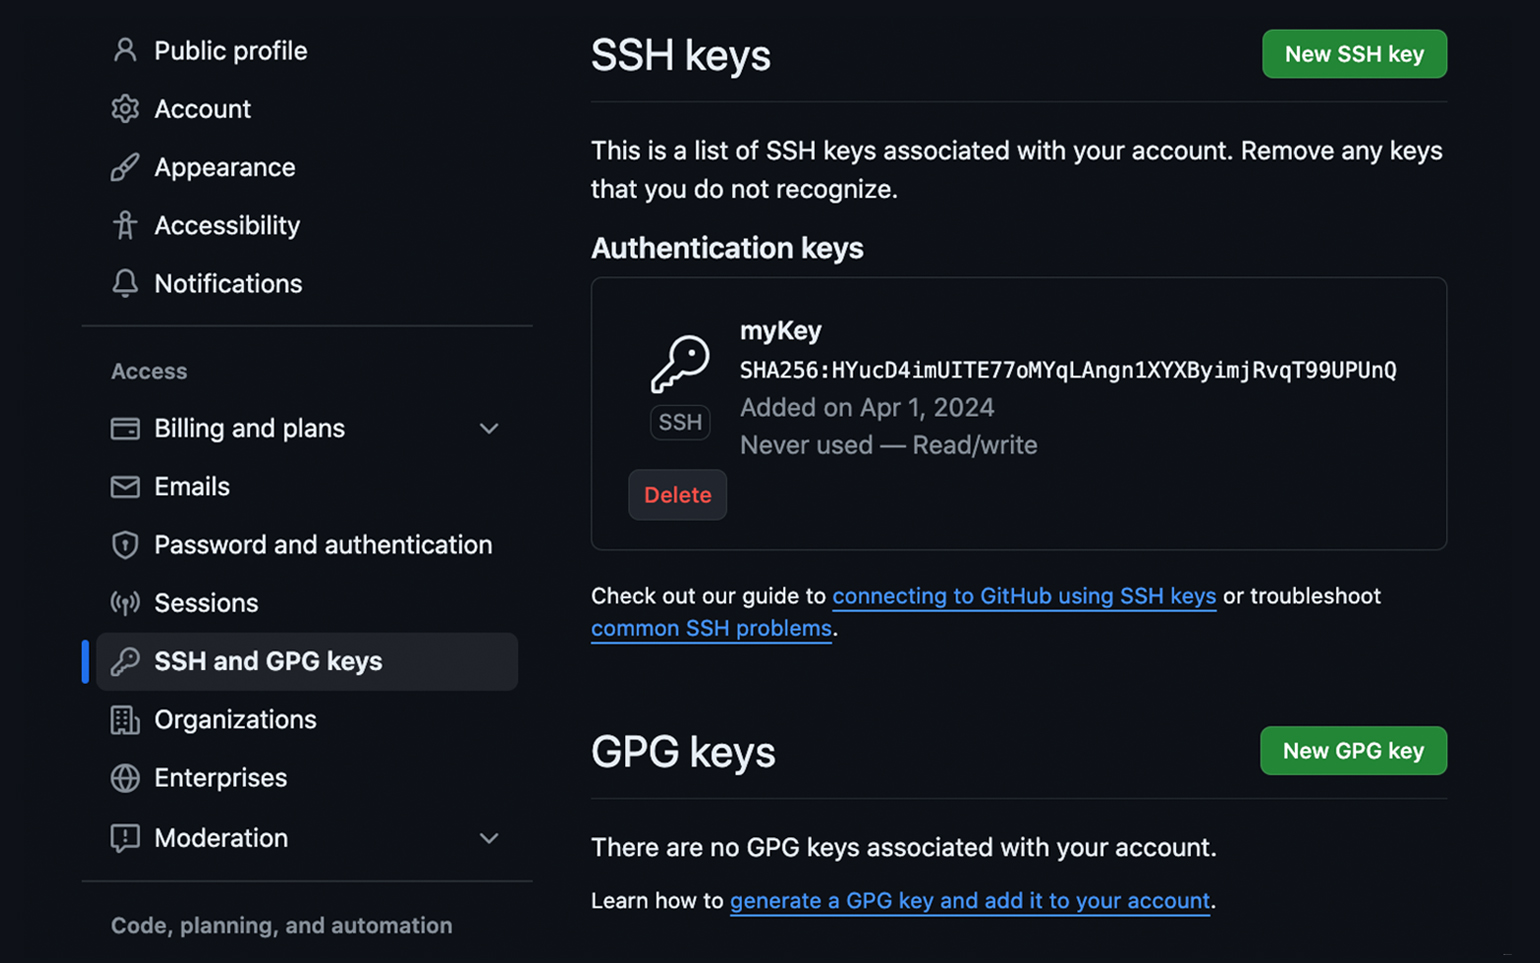1540x963 pixels.
Task: Click the Public profile person icon
Action: [125, 50]
